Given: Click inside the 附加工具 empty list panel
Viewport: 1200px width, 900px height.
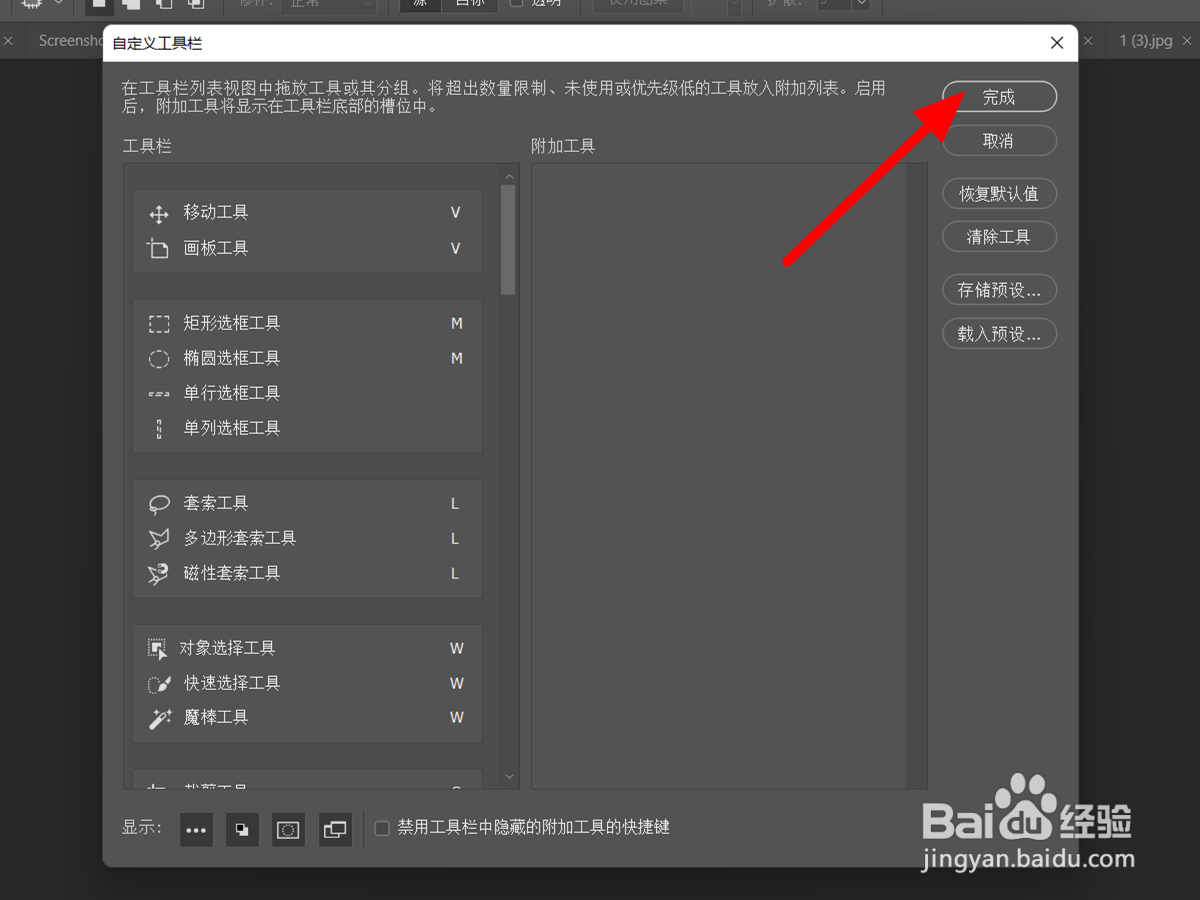Looking at the screenshot, I should [x=719, y=476].
